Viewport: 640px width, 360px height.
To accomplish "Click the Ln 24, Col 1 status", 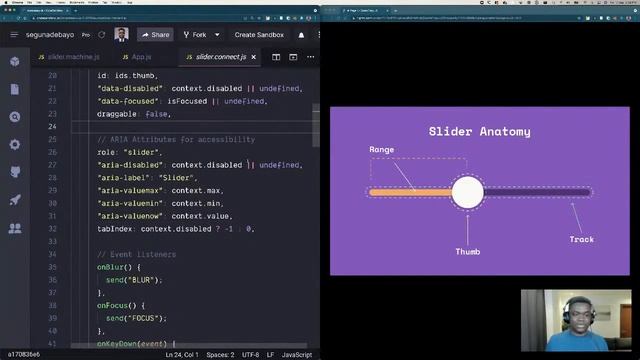I will (x=182, y=355).
